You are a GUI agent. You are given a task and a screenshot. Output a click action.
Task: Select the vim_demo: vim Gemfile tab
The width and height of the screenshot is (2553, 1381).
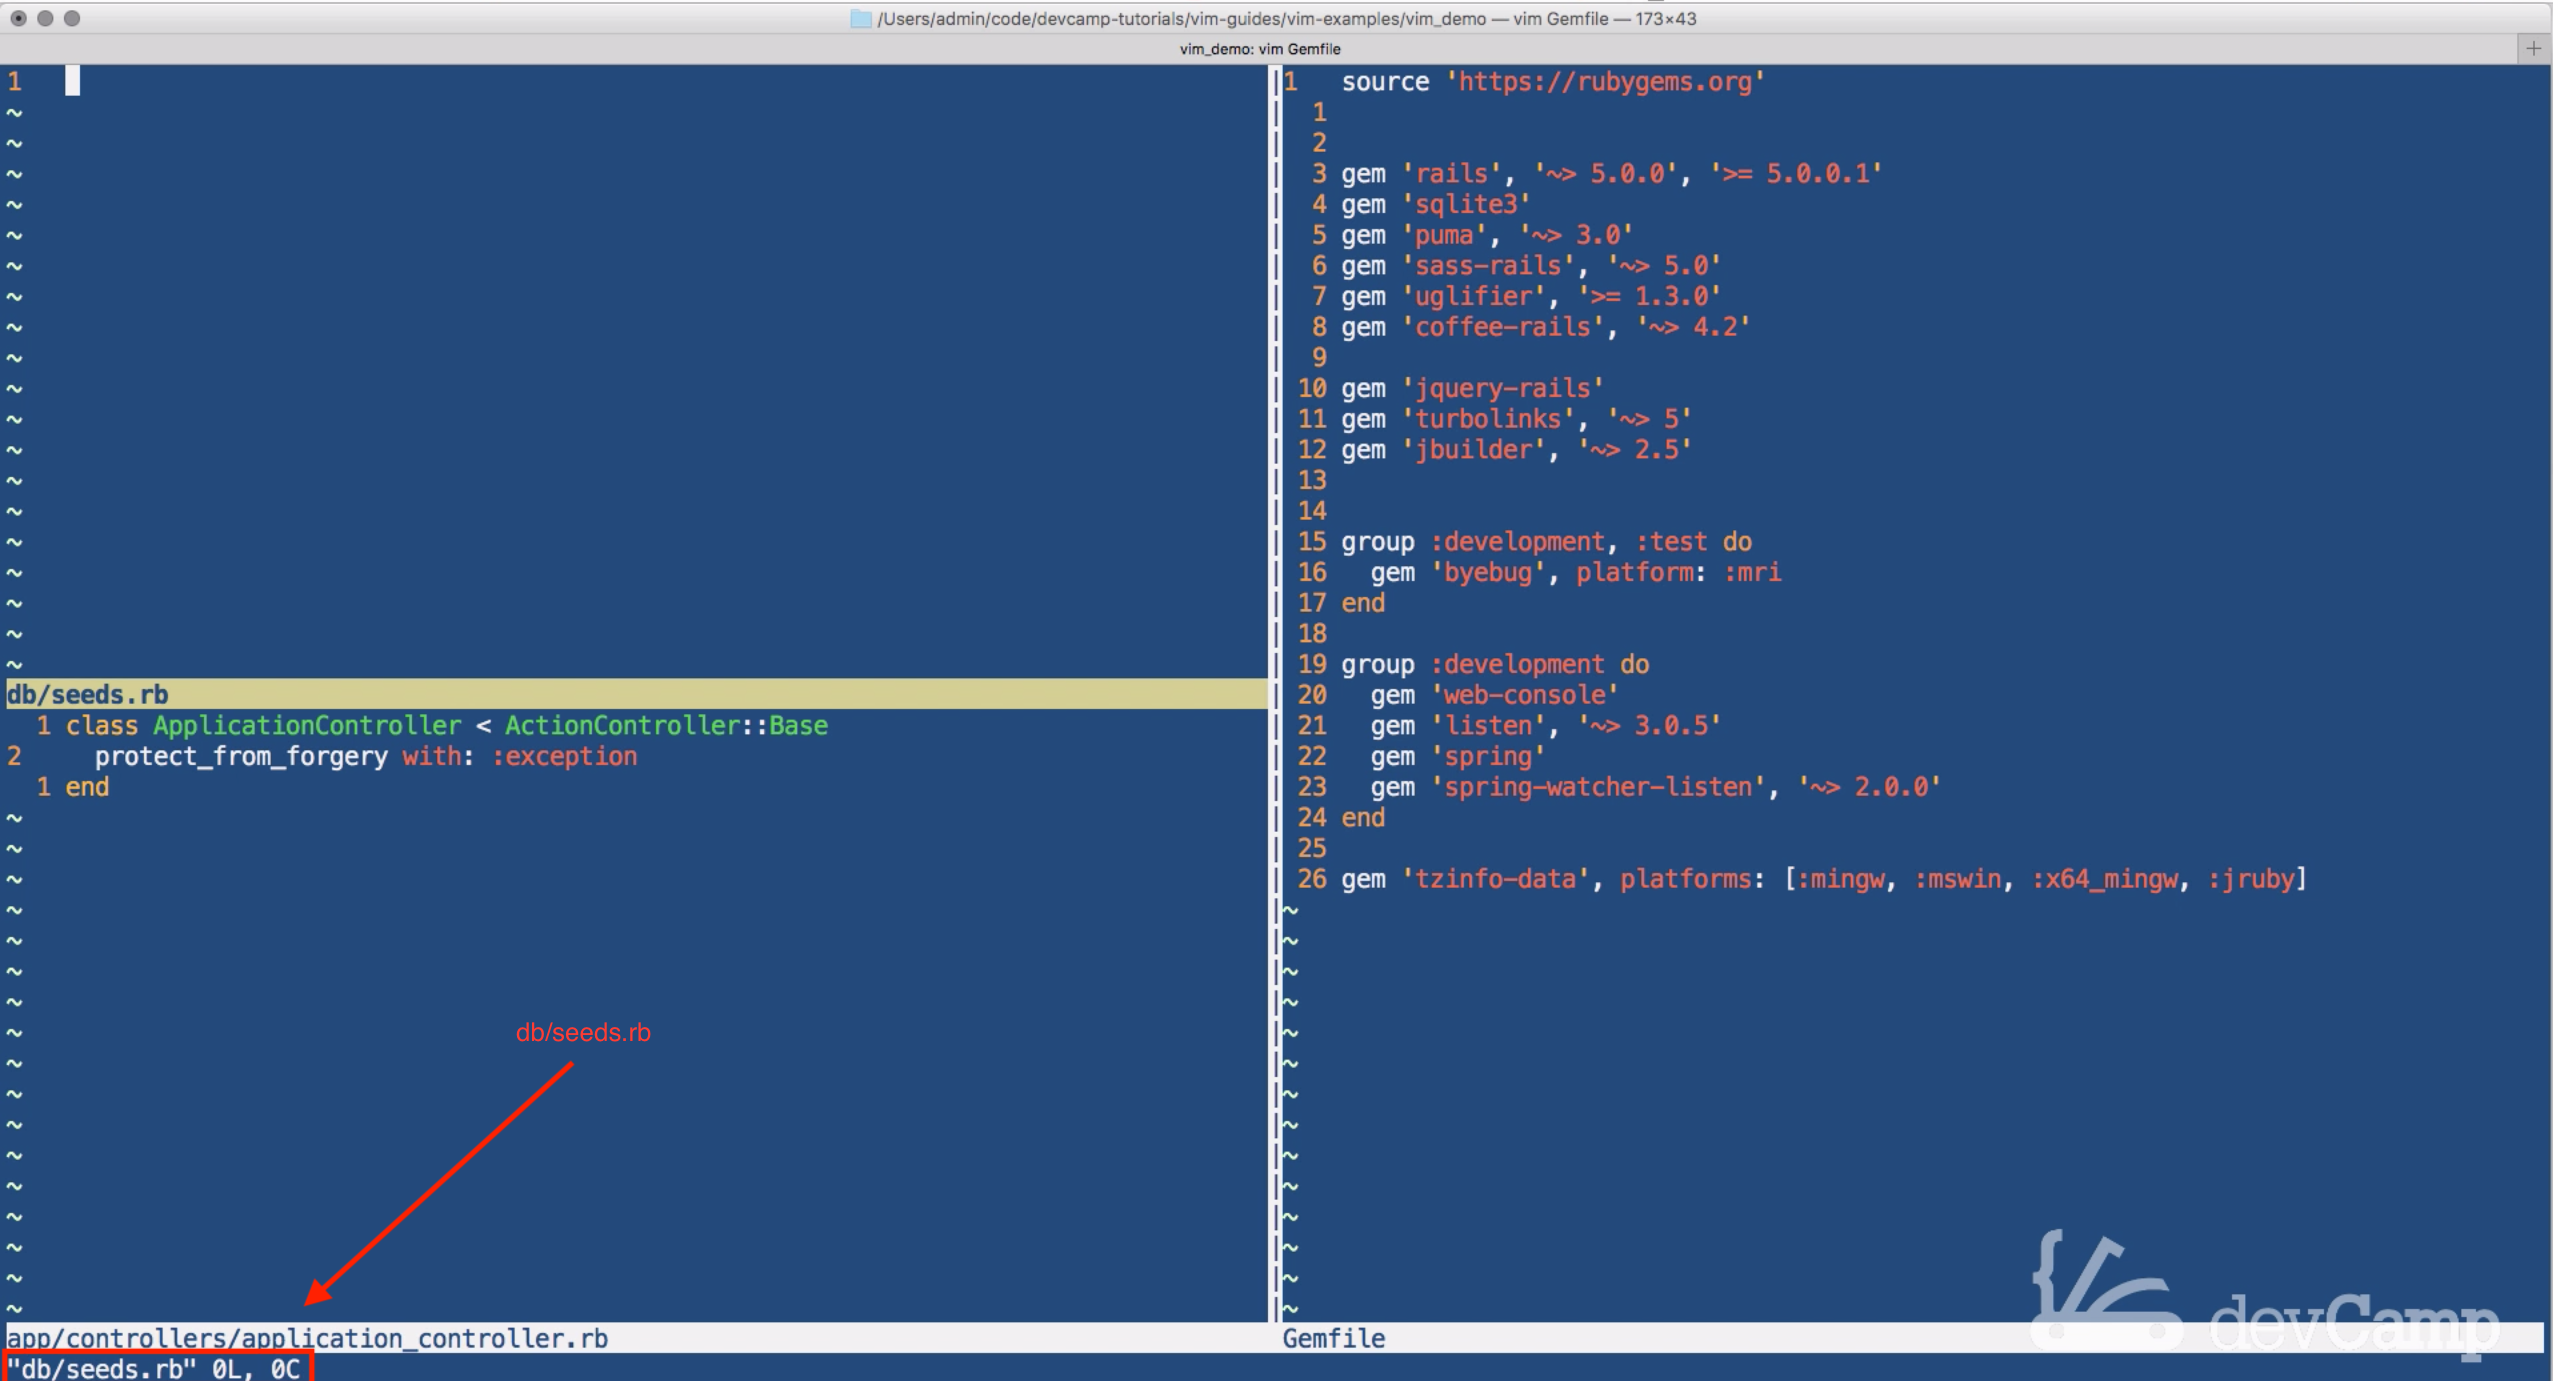pyautogui.click(x=1259, y=49)
